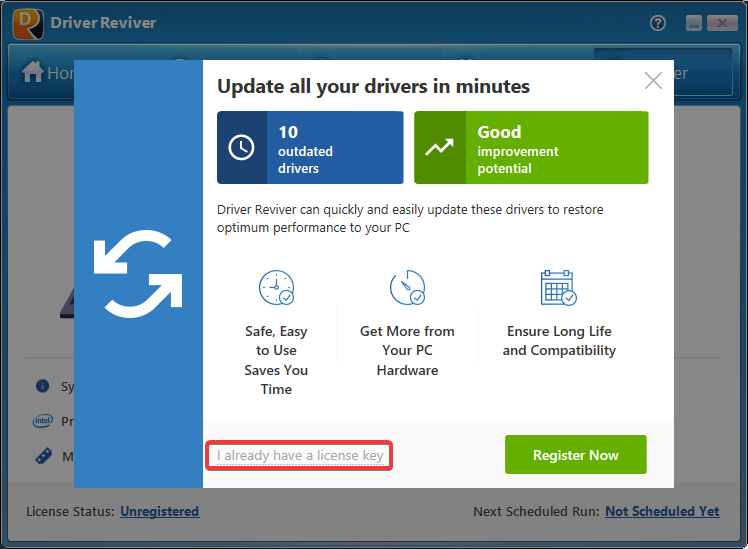Viewport: 748px width, 549px height.
Task: Click the Register Now button
Action: pyautogui.click(x=575, y=455)
